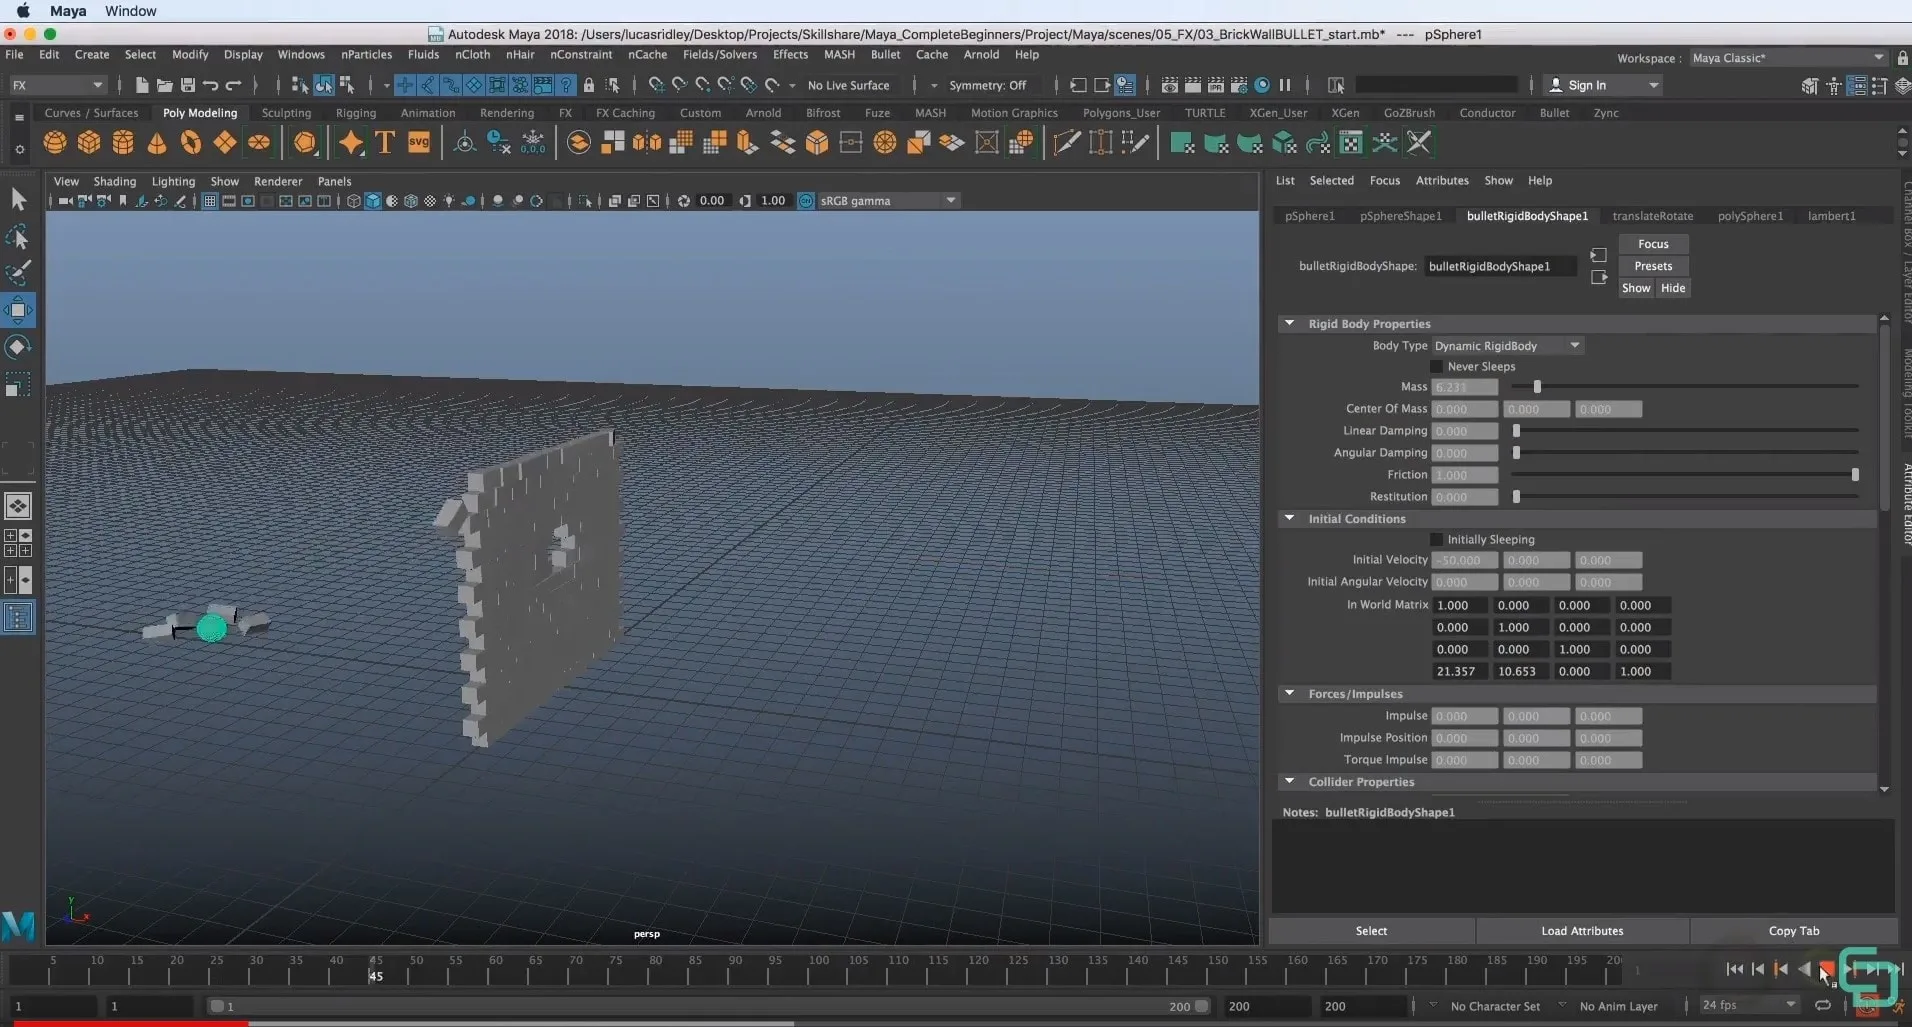Open the FX menu set dropdown
This screenshot has width=1912, height=1027.
(57, 85)
